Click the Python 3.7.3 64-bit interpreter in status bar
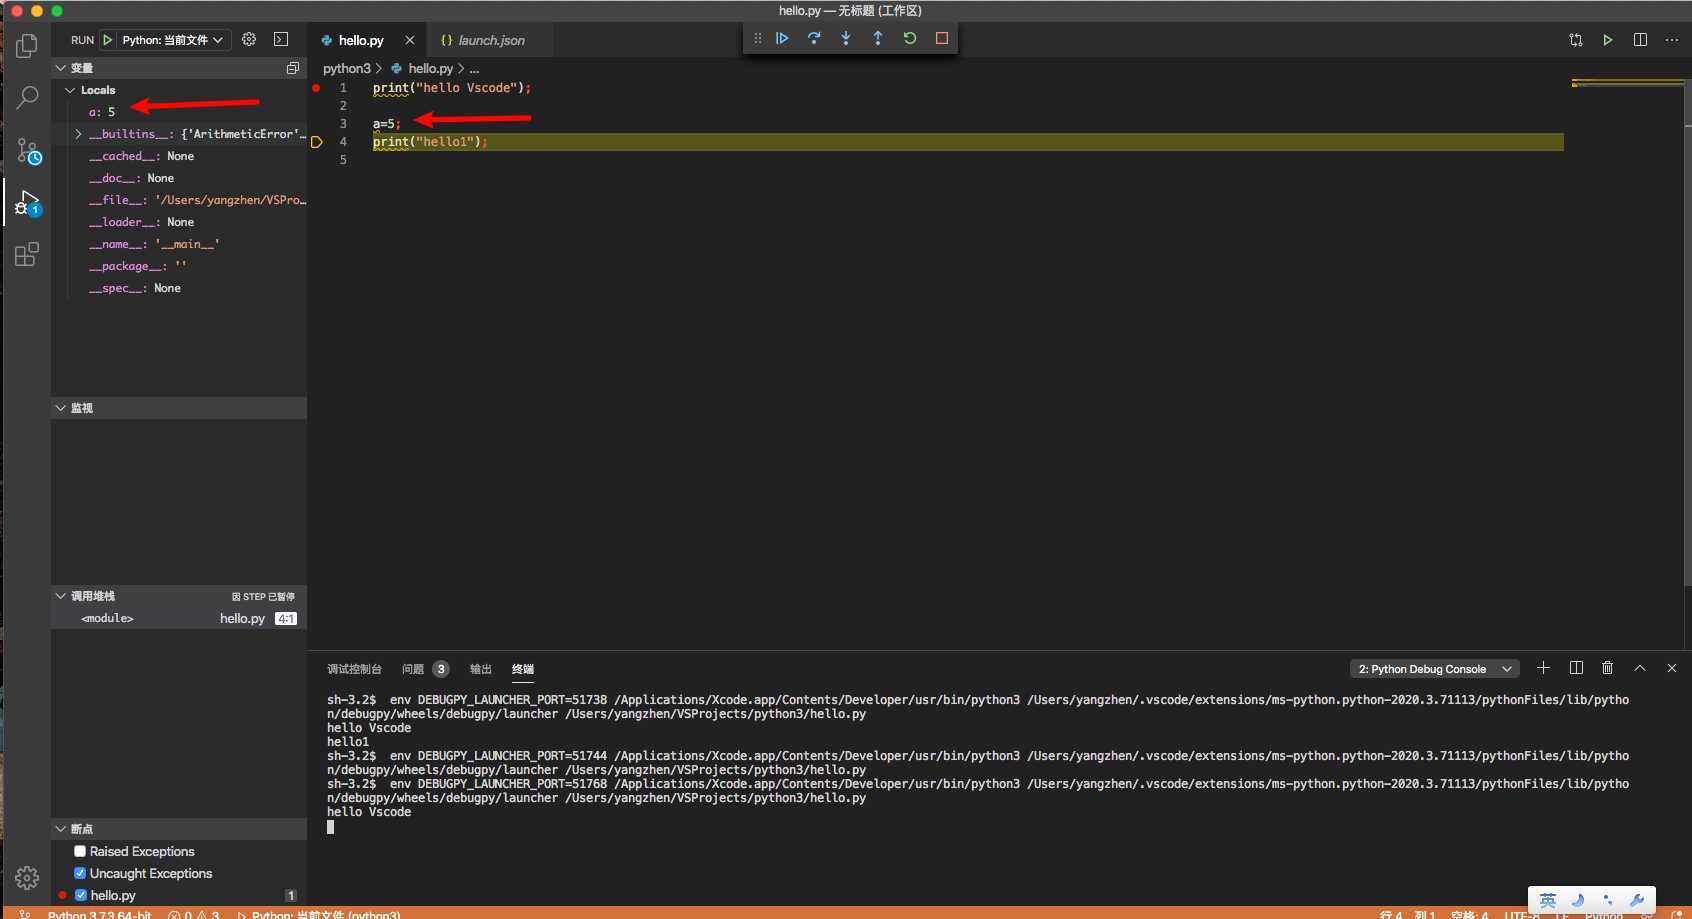 [99, 914]
